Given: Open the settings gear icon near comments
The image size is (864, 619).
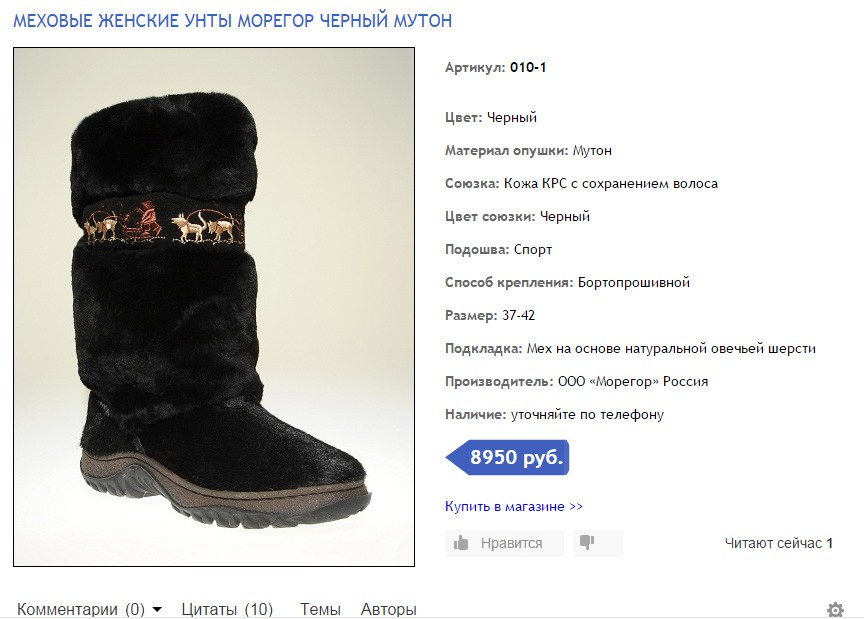Looking at the screenshot, I should click(835, 610).
